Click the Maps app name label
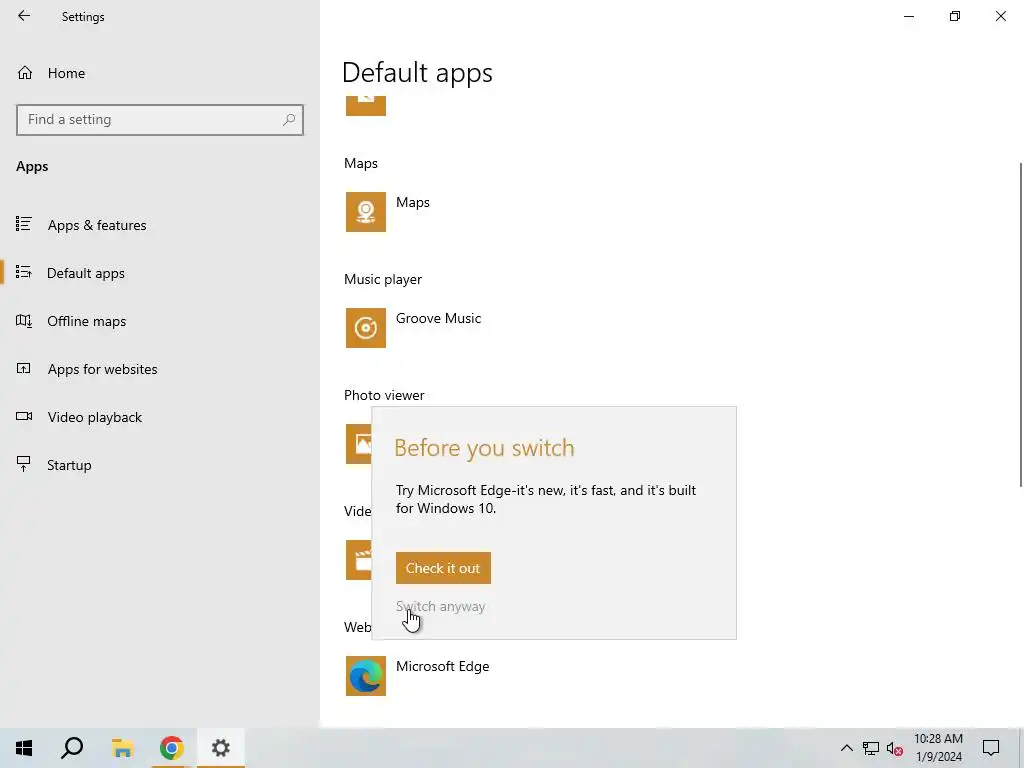 coord(413,202)
